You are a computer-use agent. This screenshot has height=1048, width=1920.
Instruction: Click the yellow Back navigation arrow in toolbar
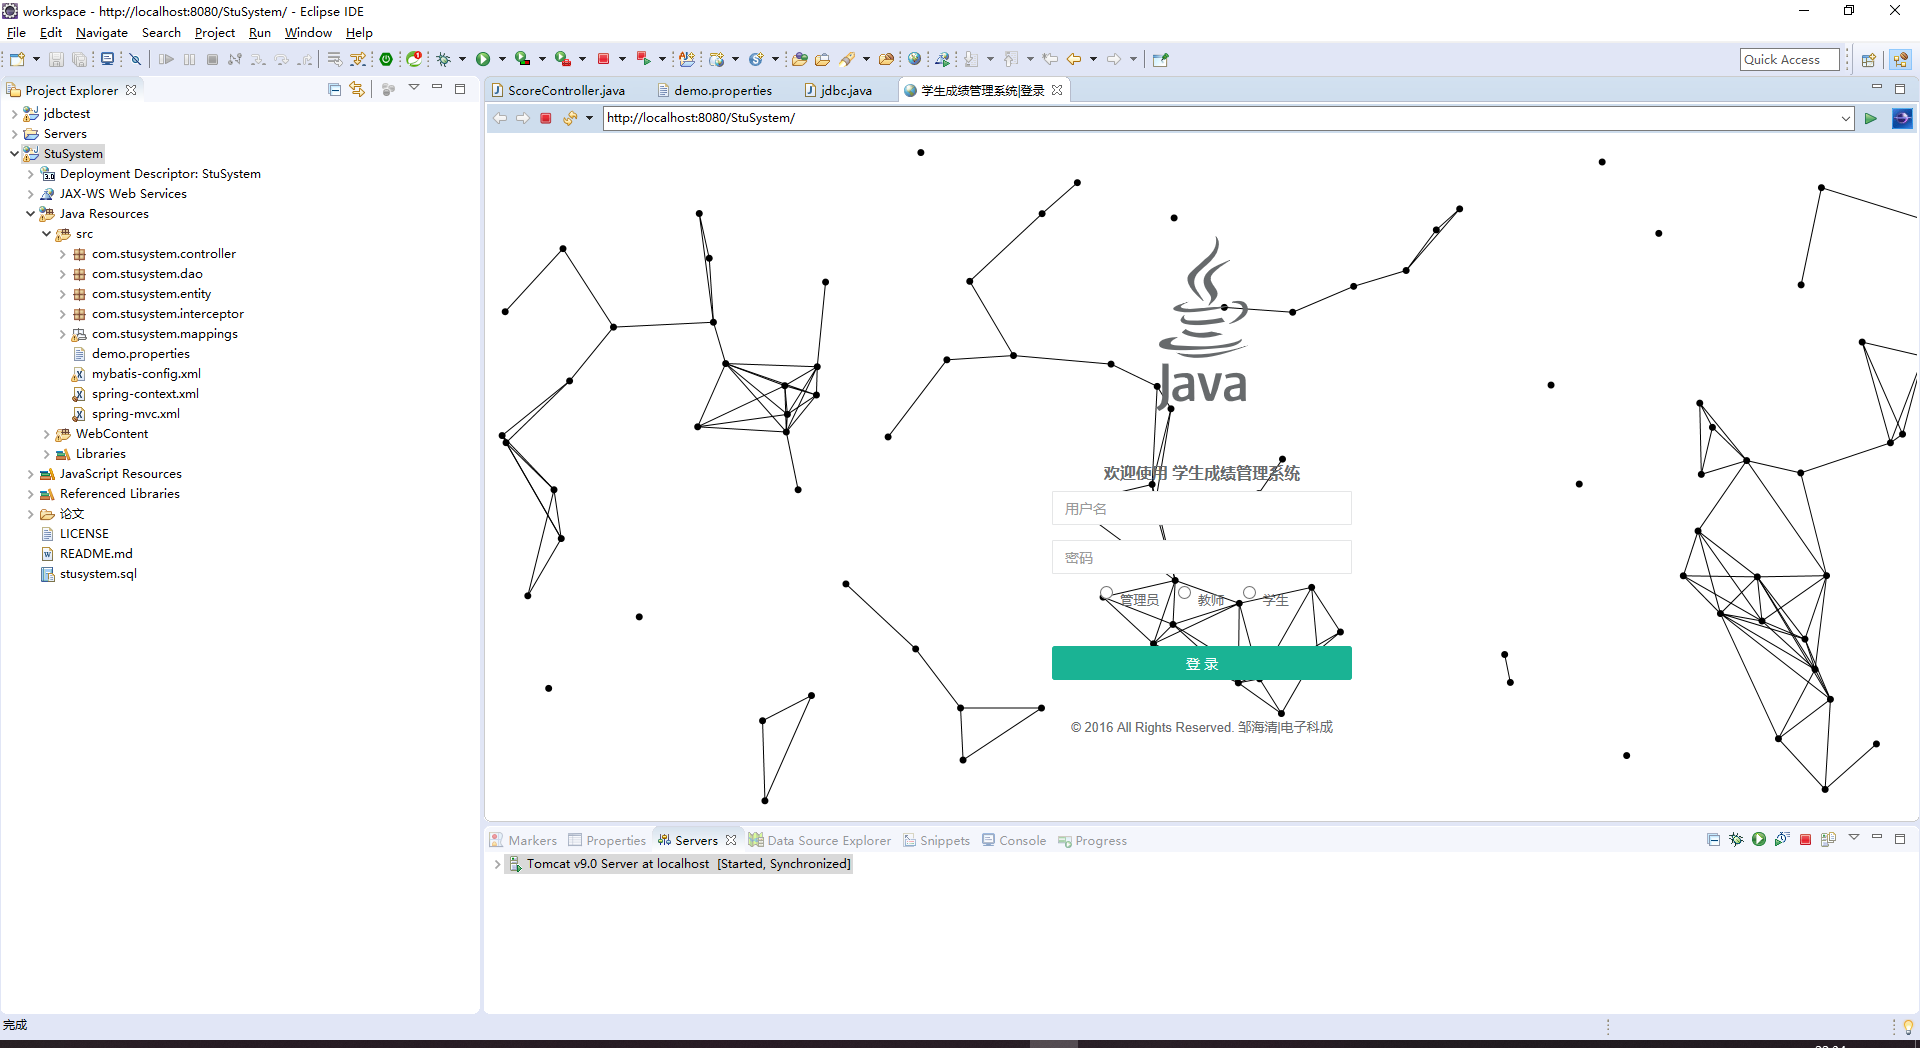coord(1074,59)
